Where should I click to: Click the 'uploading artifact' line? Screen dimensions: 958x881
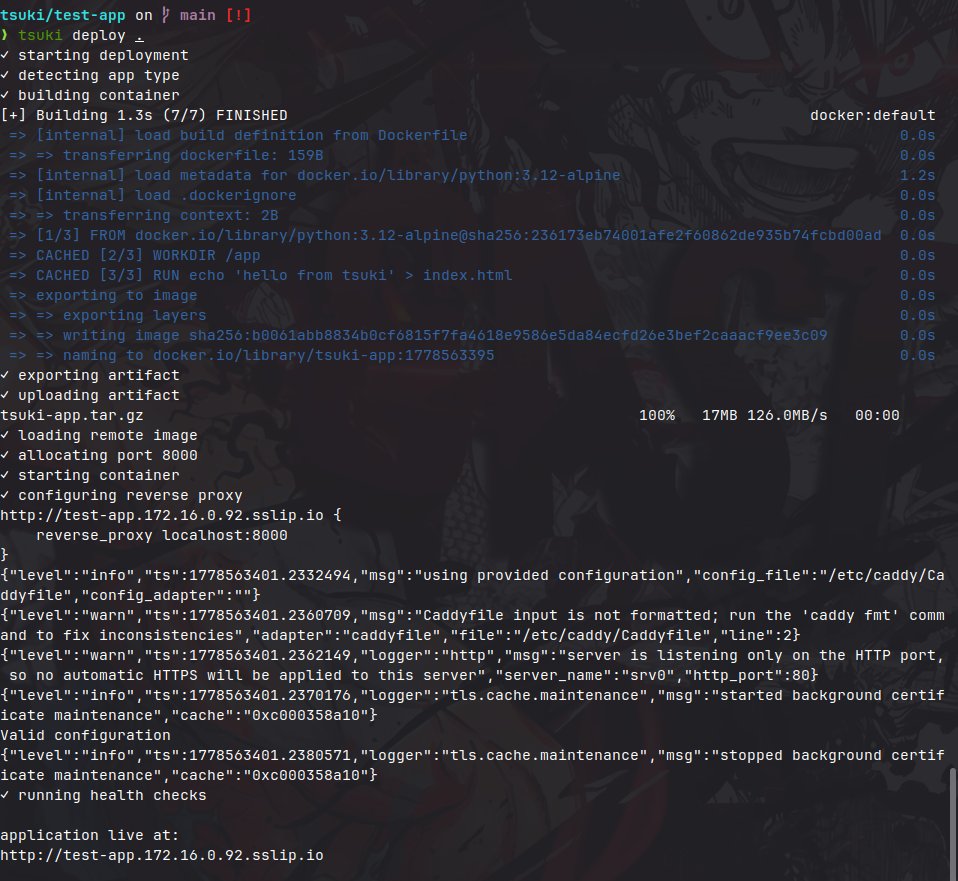[x=90, y=395]
